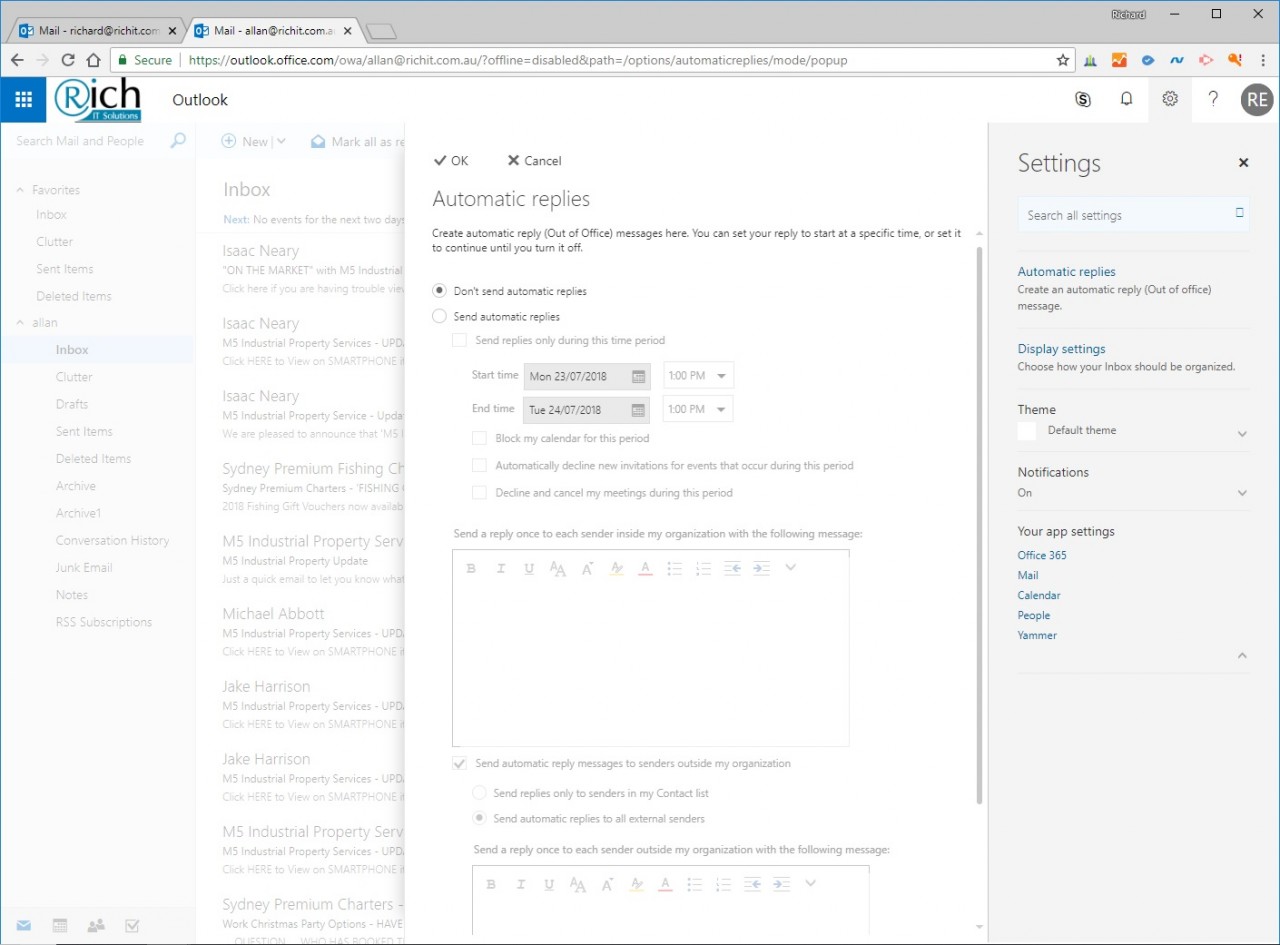The image size is (1280, 945).
Task: Switch to Mail module at bottom-left
Action: click(x=23, y=925)
